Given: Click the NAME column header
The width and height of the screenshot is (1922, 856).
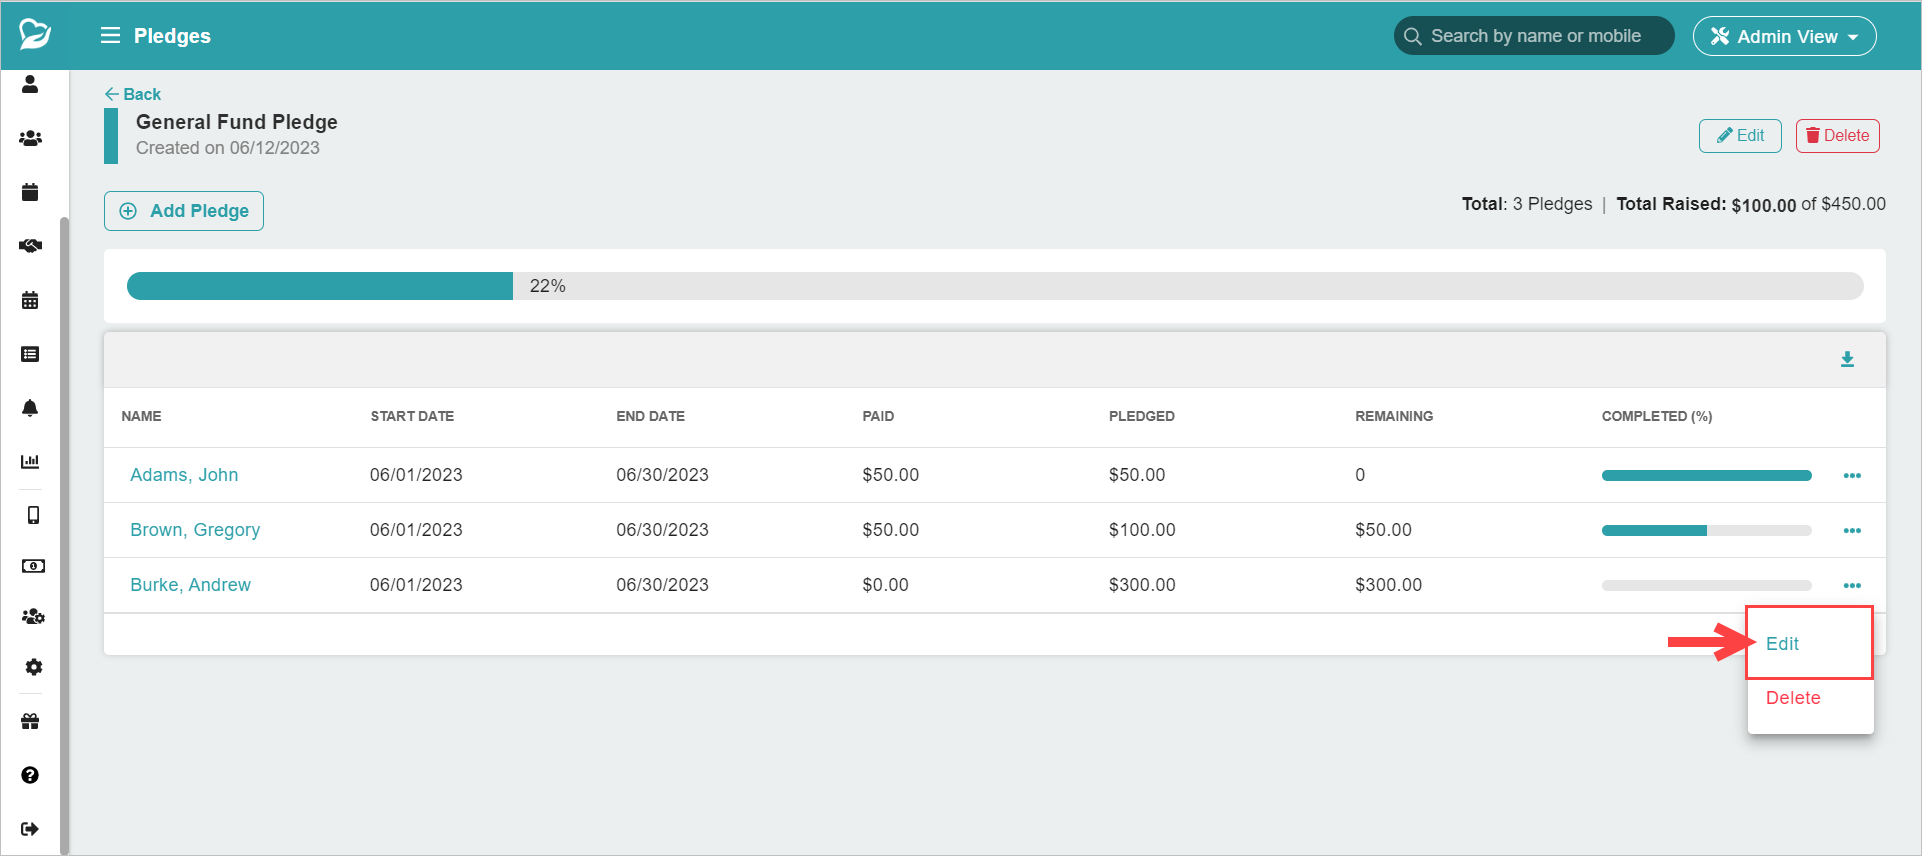Looking at the screenshot, I should (x=141, y=416).
